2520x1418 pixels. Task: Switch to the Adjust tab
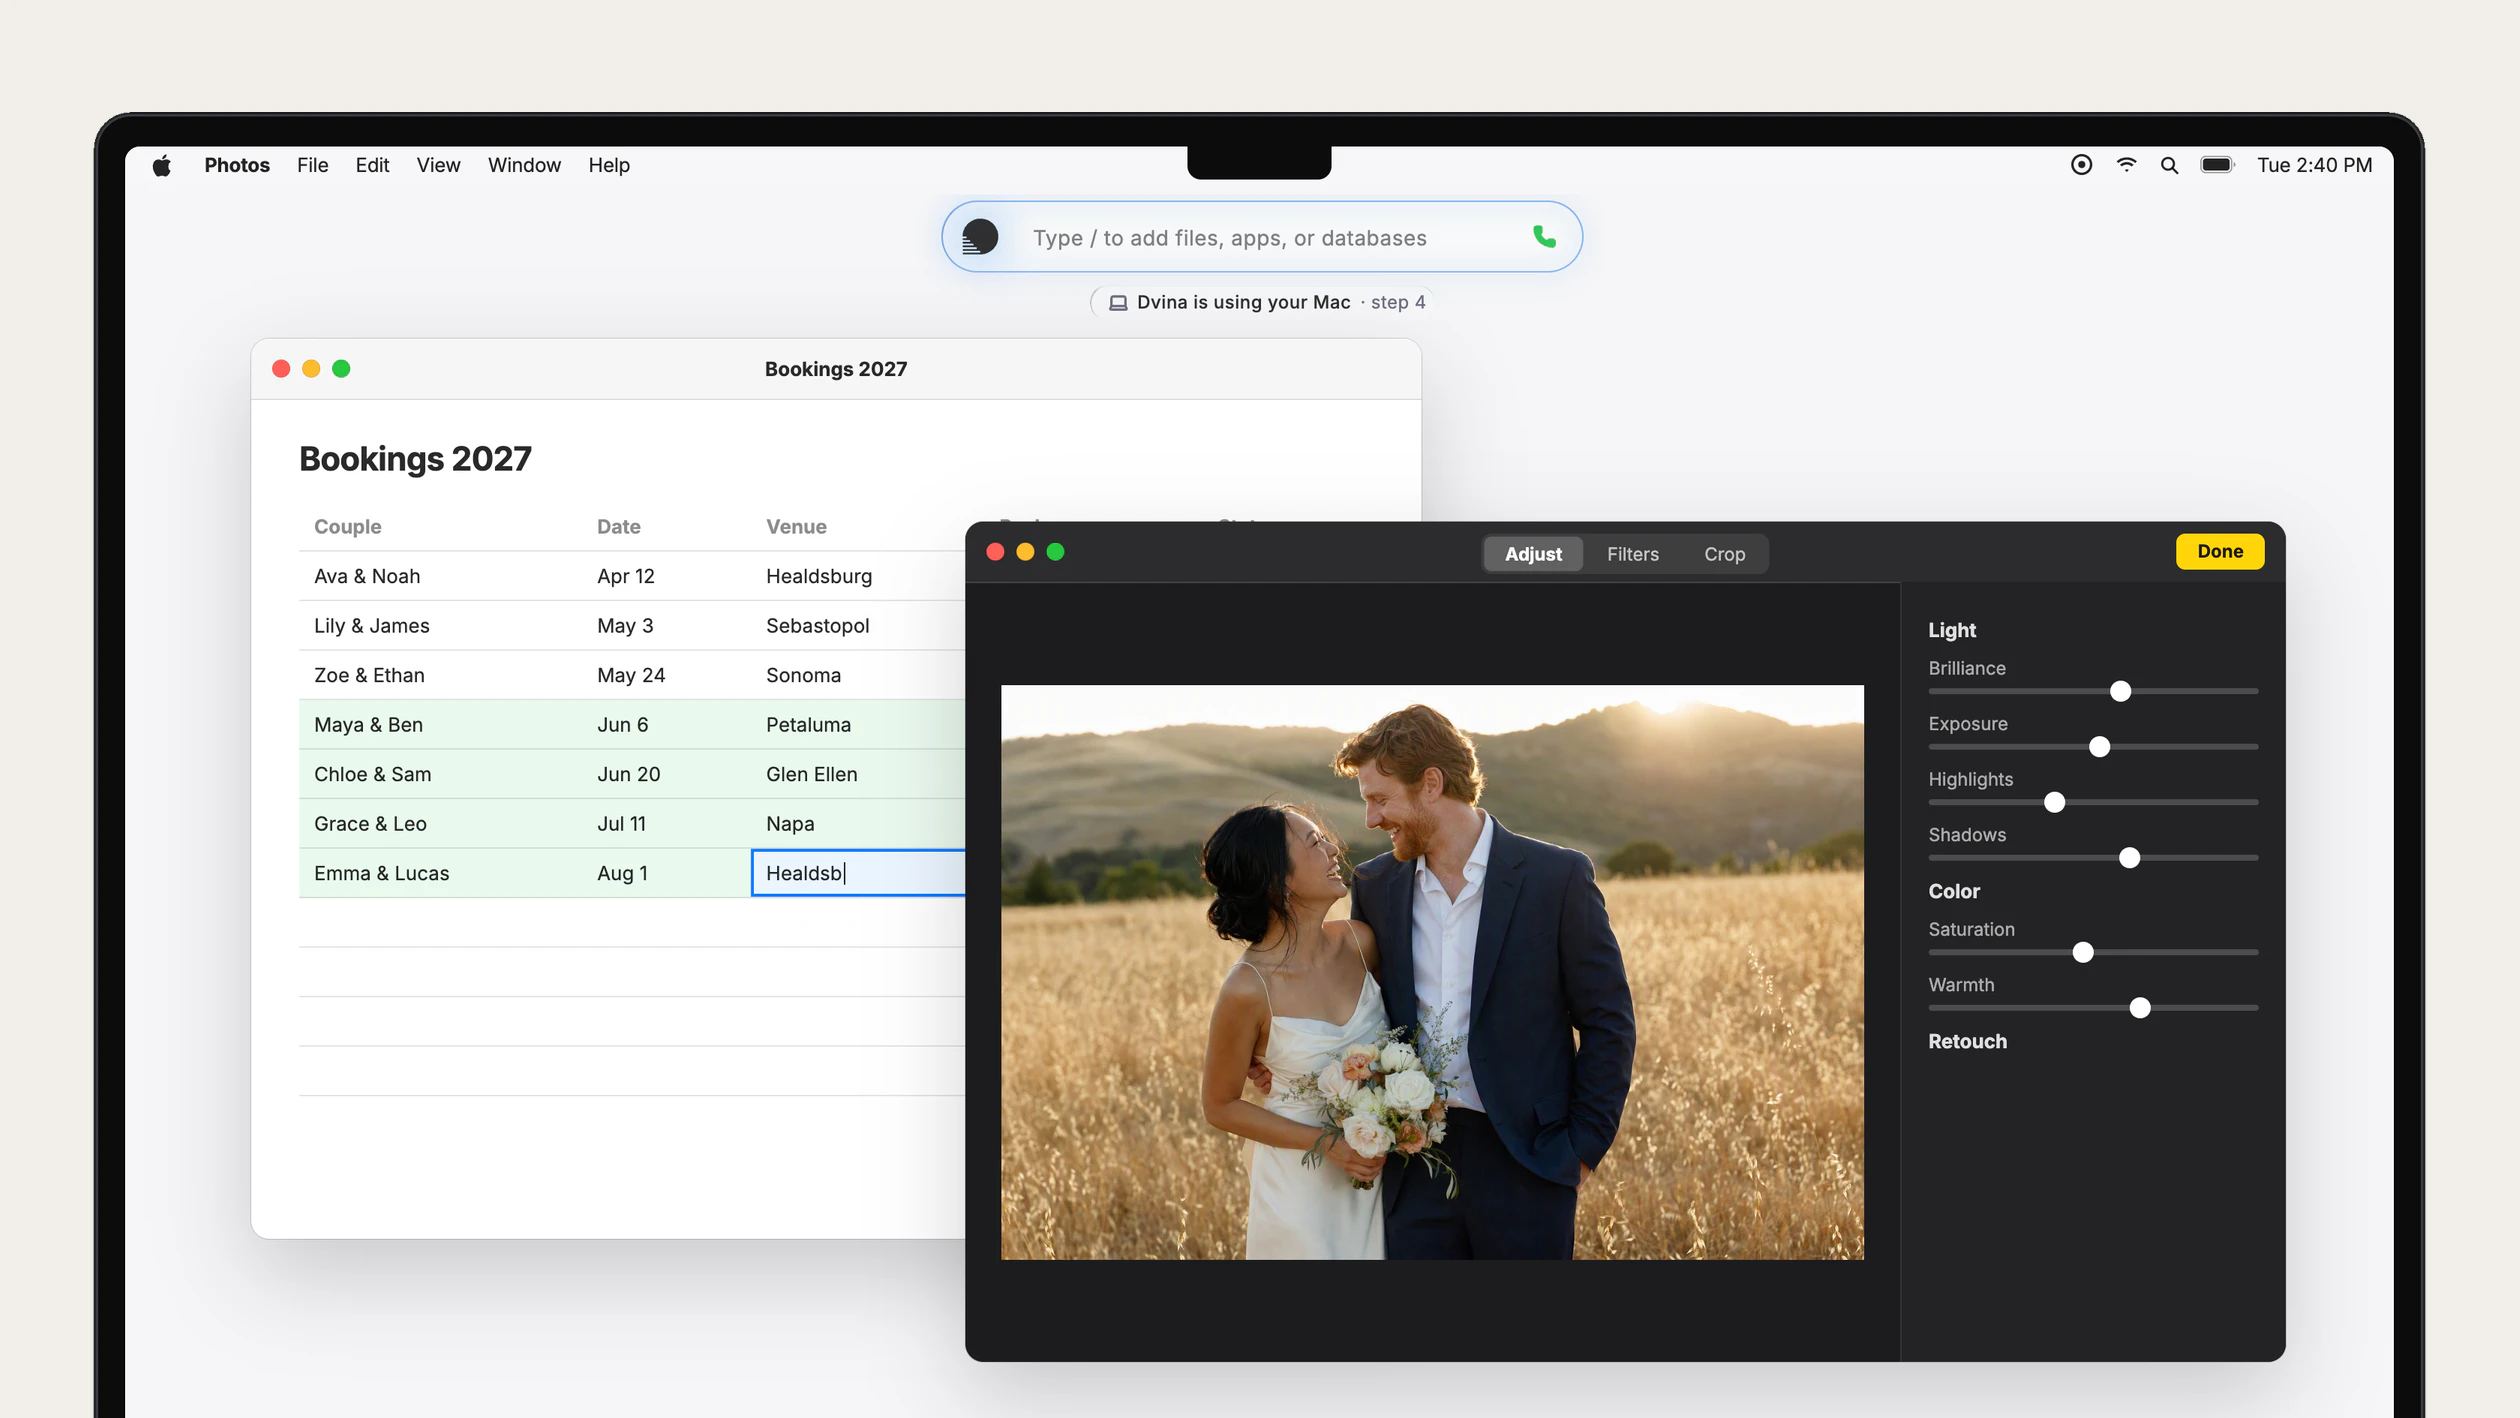tap(1533, 554)
